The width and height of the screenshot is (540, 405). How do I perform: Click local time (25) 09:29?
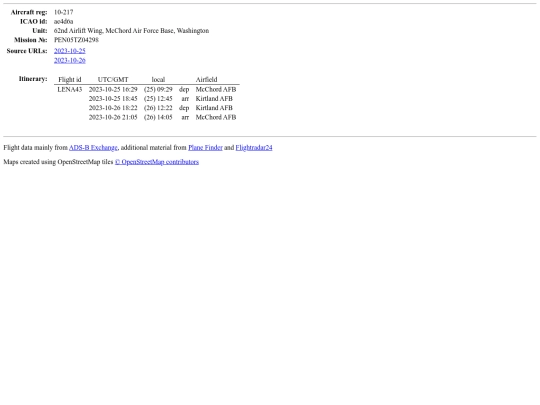tap(158, 90)
